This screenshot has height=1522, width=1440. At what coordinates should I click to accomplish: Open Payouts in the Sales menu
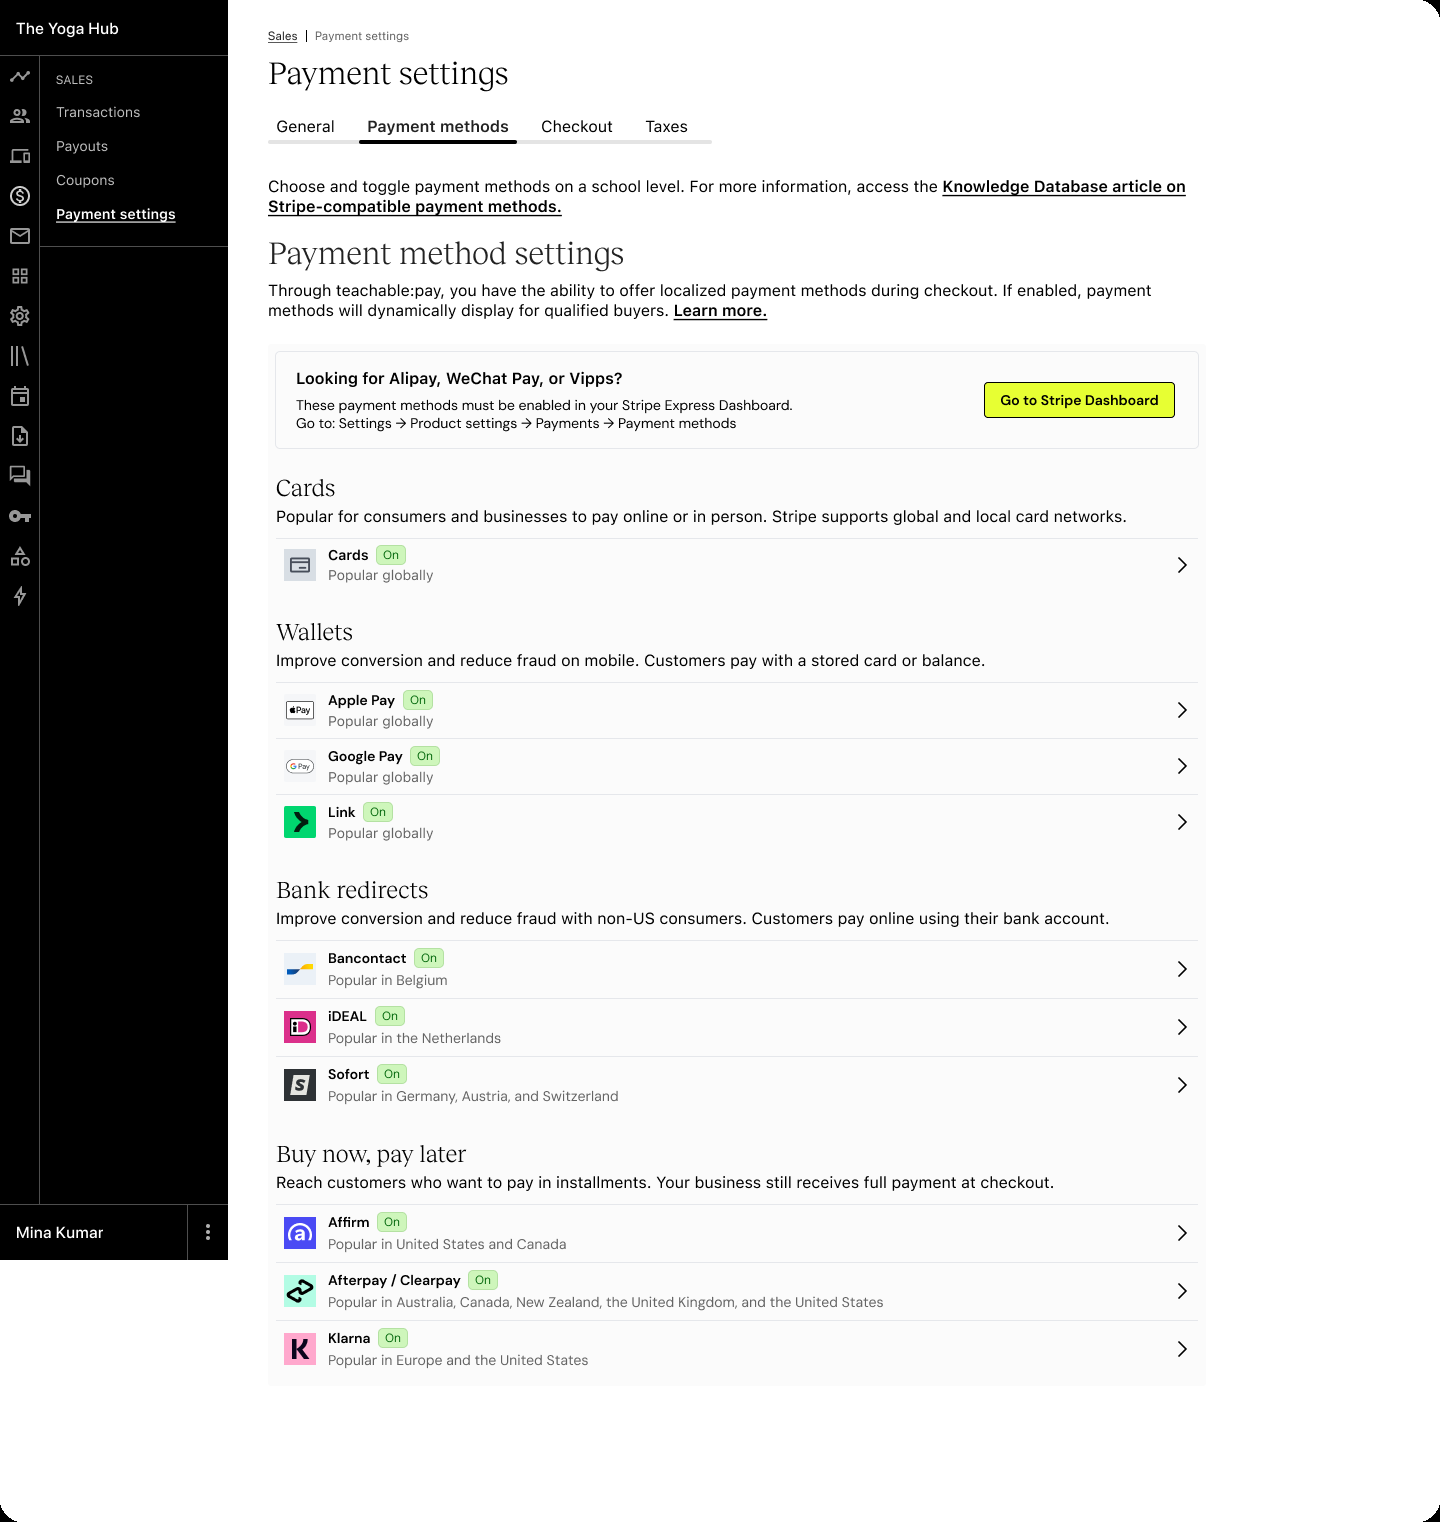coord(82,146)
